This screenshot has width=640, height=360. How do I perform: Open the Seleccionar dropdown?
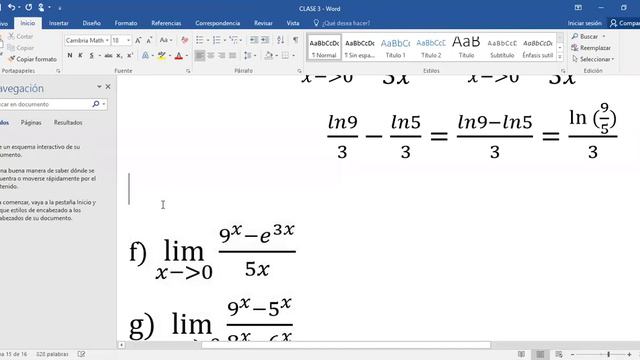(x=593, y=59)
